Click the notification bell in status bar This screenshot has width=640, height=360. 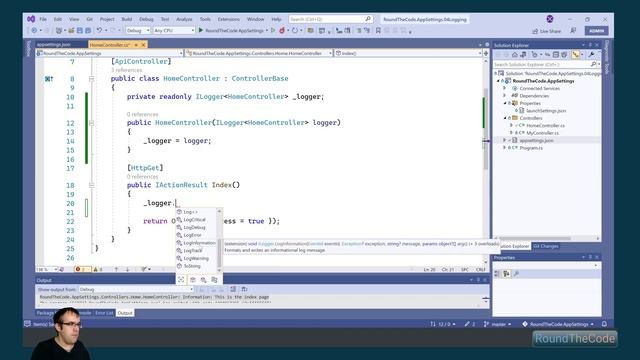click(x=604, y=324)
